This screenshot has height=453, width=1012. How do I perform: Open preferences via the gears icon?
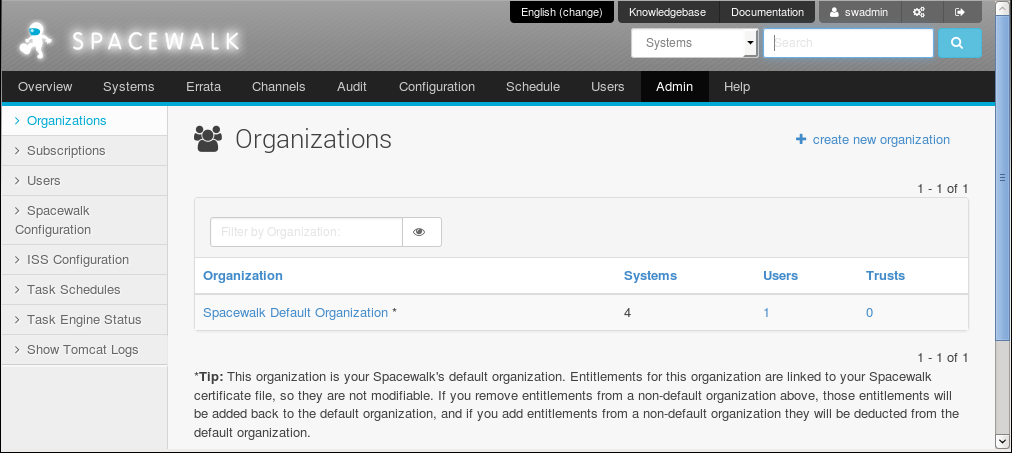coord(919,12)
